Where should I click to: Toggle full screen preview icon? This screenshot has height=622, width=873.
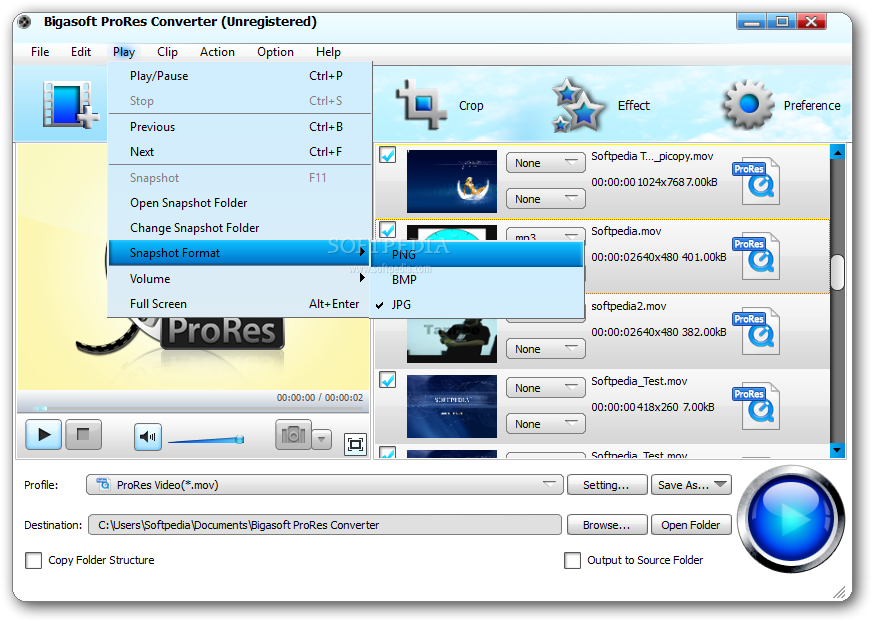tap(355, 444)
